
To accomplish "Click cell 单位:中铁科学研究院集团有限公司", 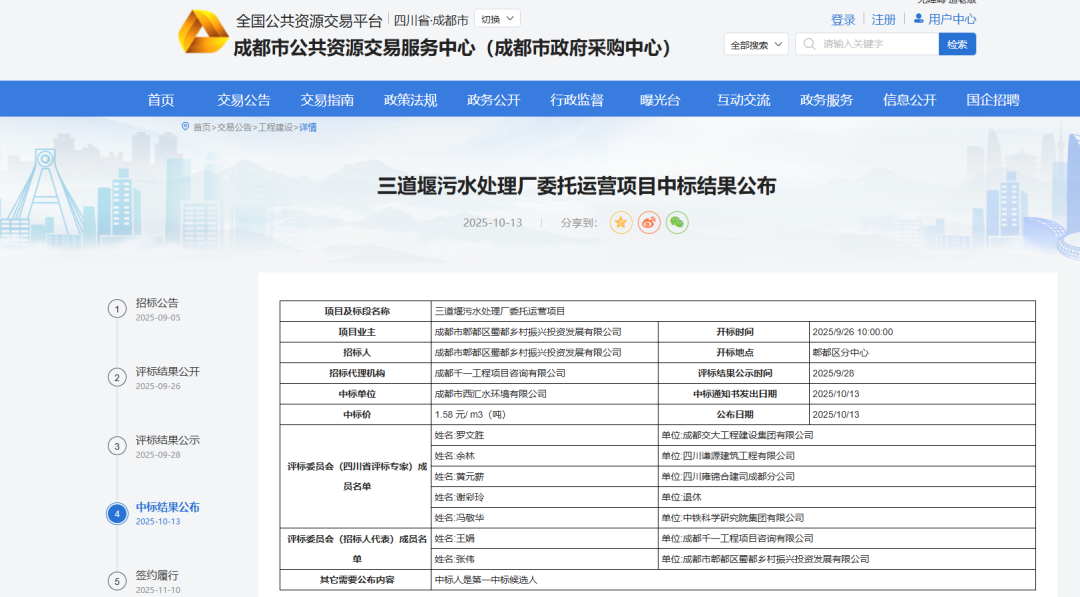I will [847, 518].
